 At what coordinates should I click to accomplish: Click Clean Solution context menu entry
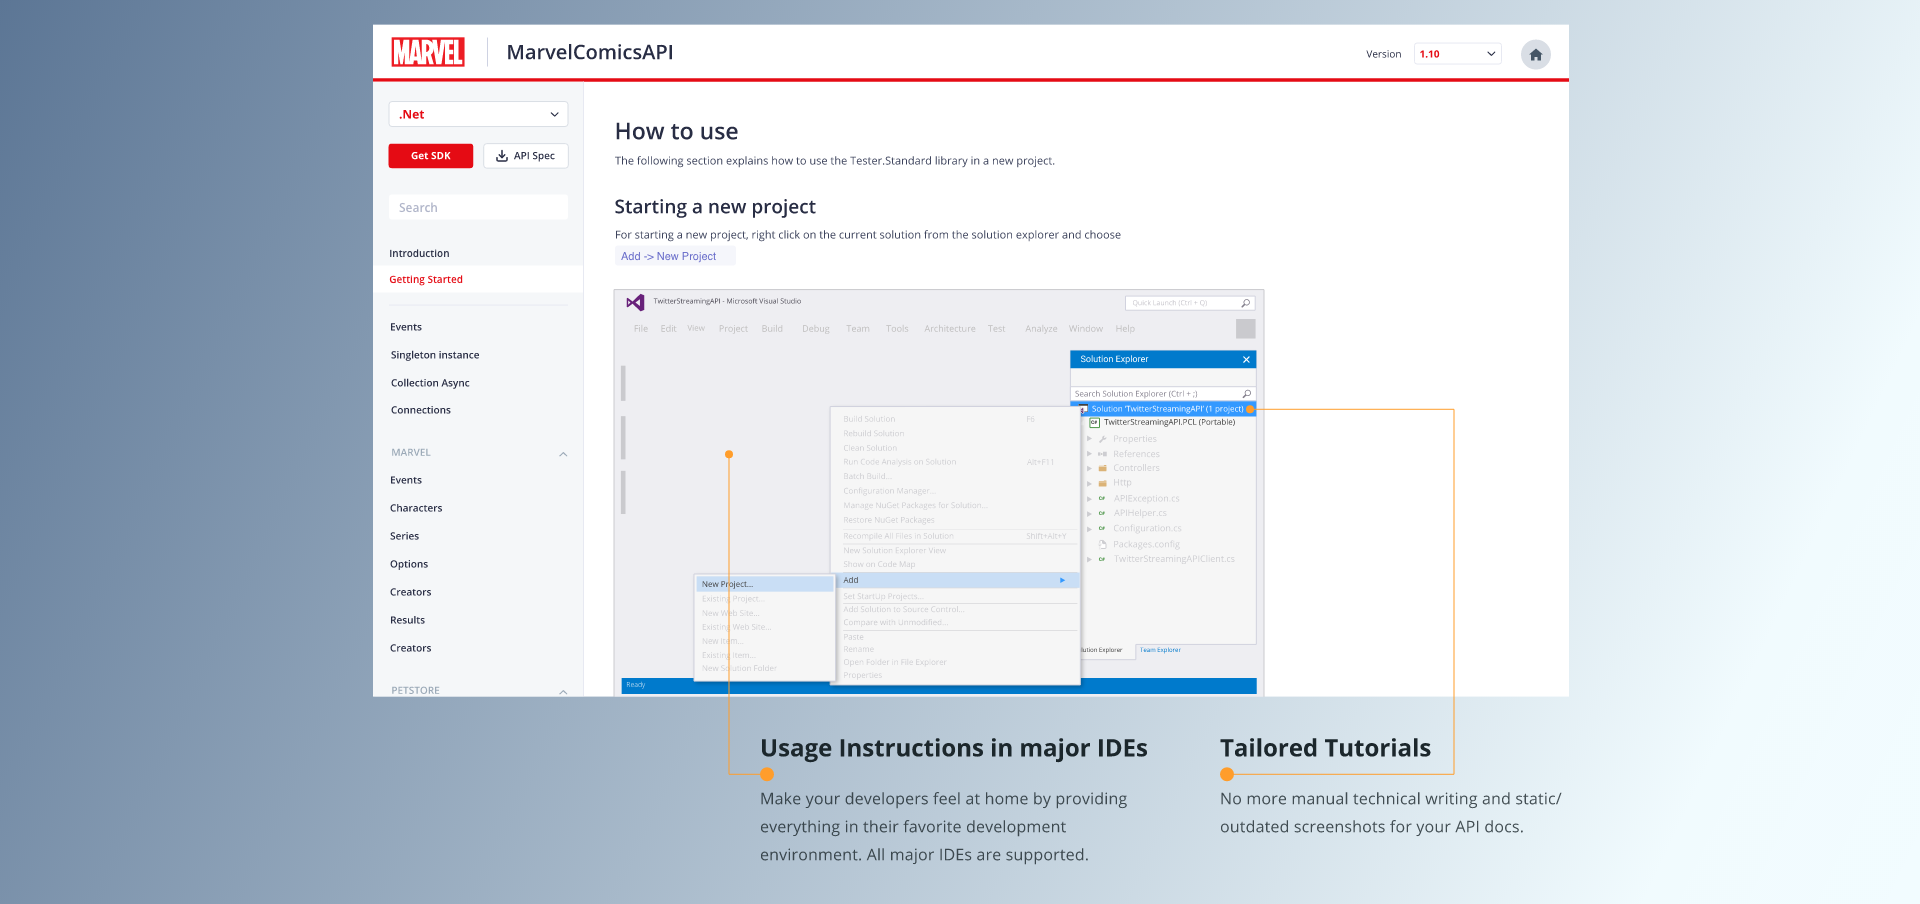(x=870, y=448)
